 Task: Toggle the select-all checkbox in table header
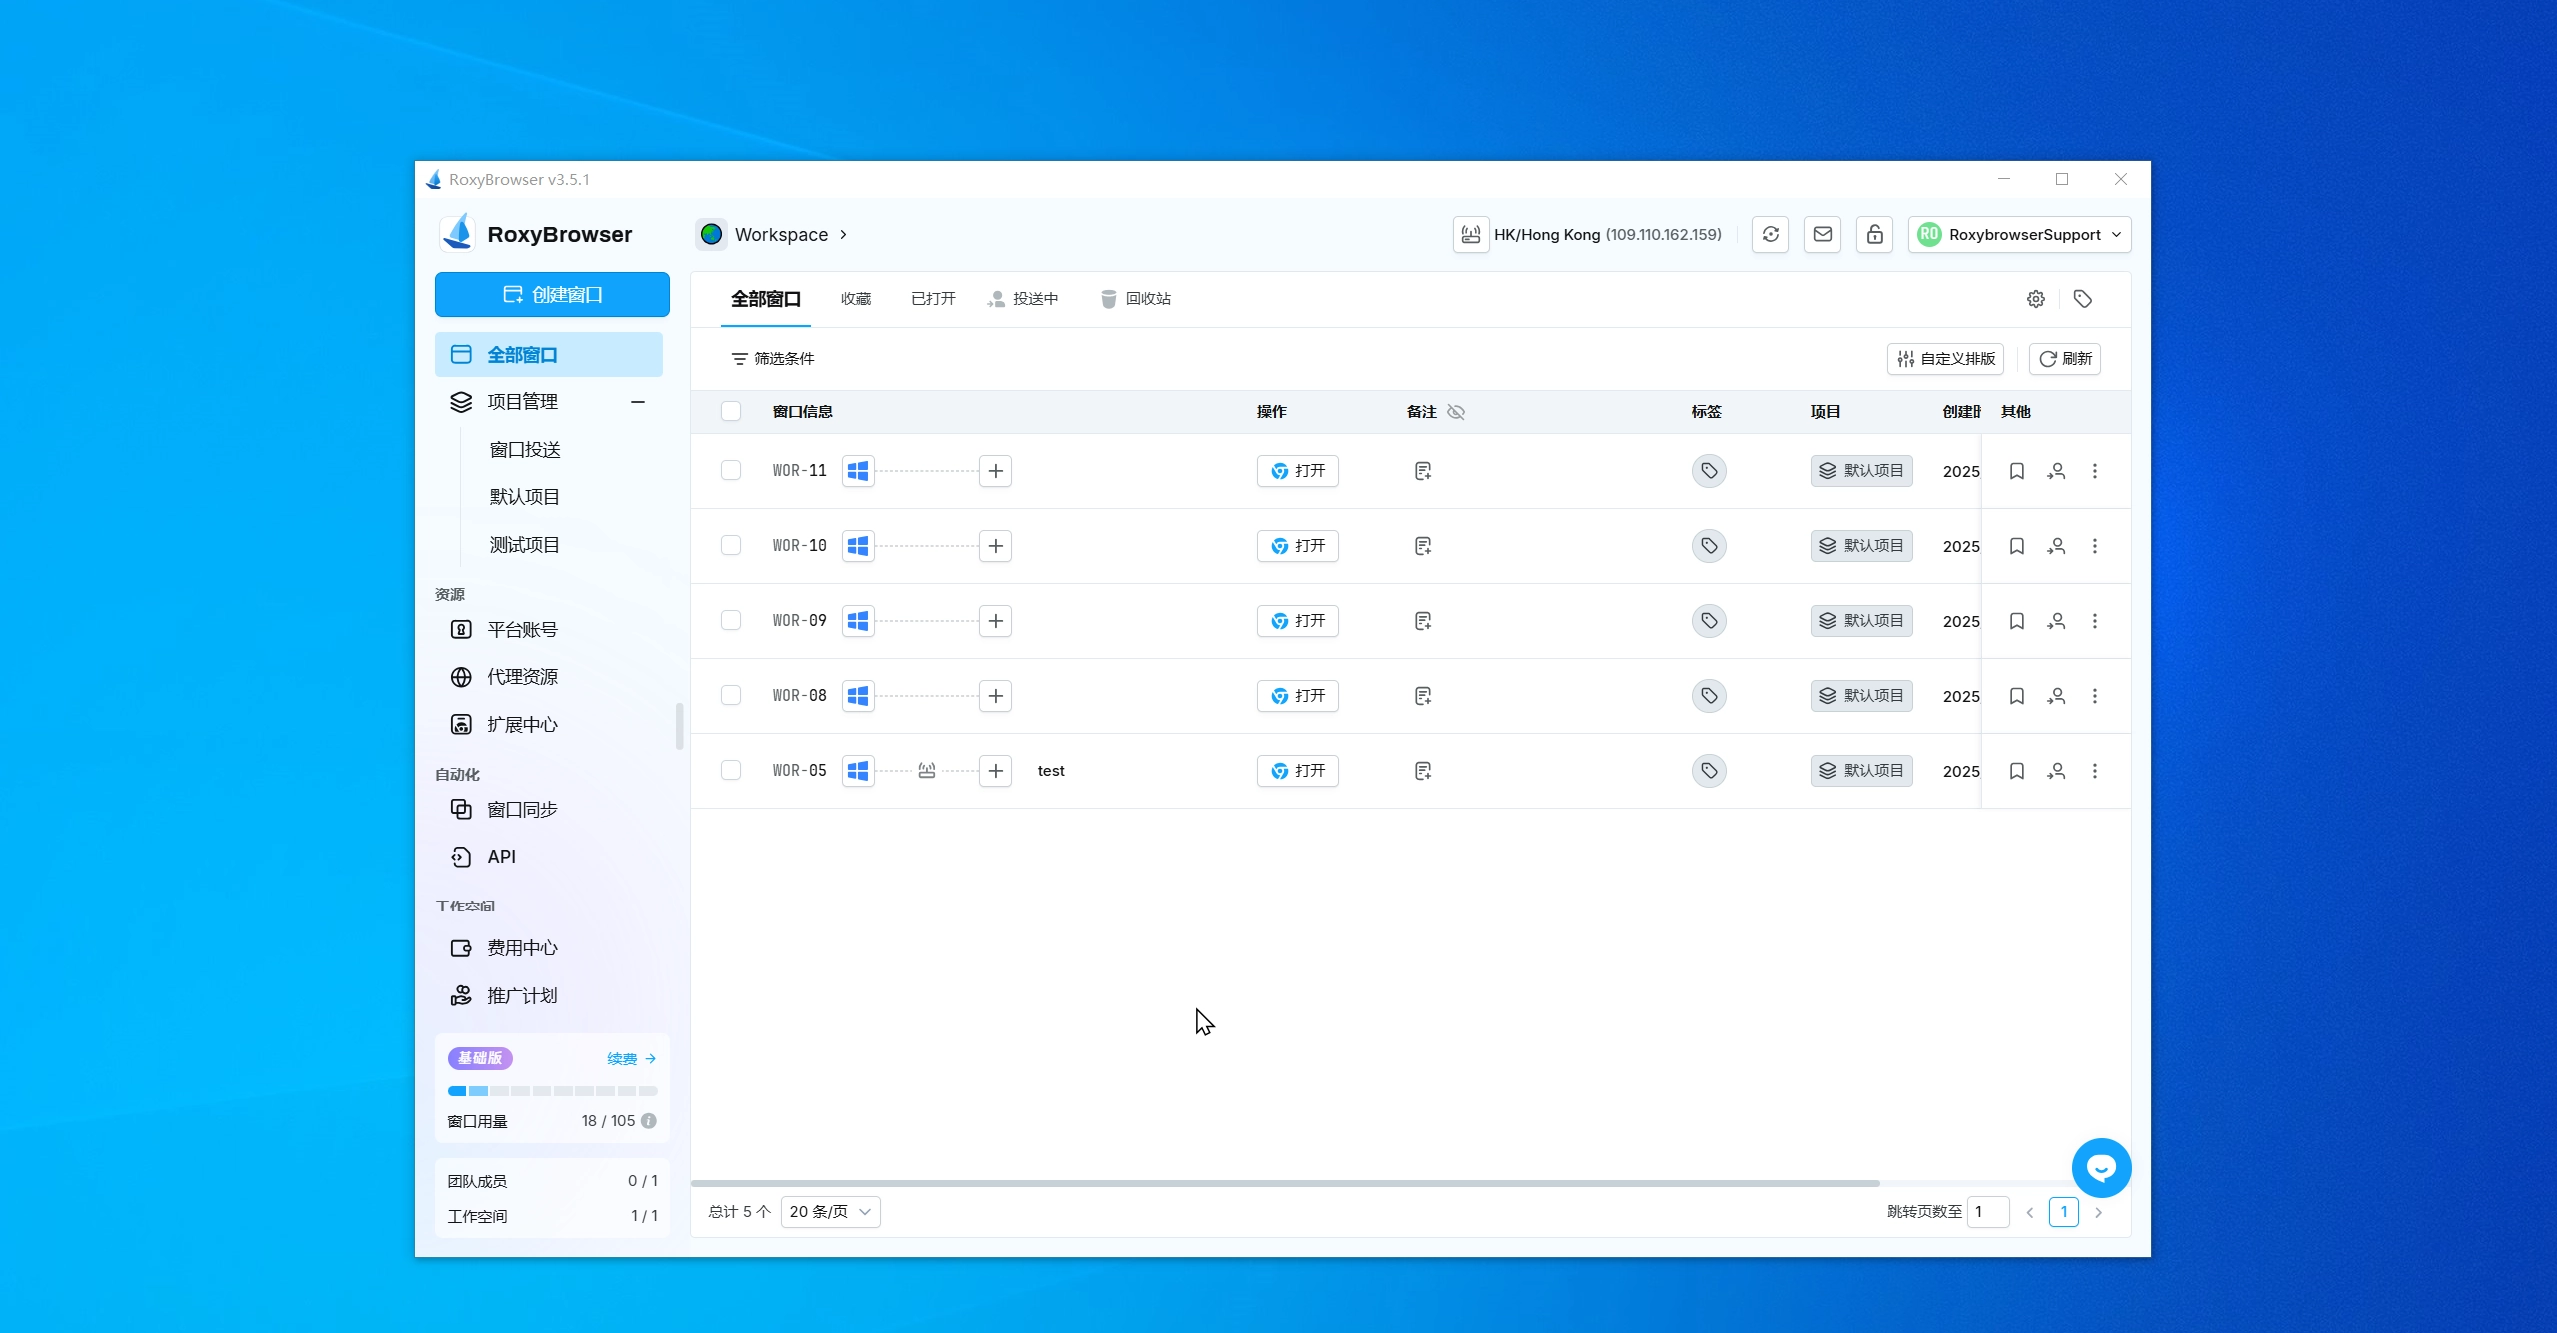731,411
